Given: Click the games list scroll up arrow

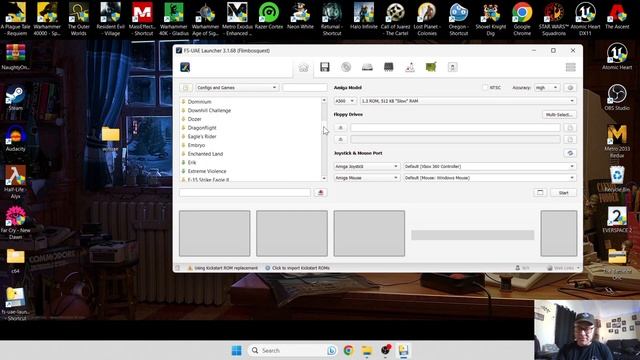Looking at the screenshot, I should point(324,100).
